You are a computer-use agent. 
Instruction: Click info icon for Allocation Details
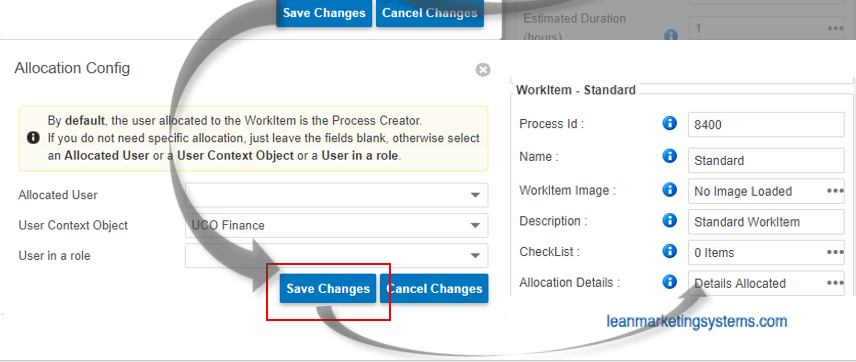coord(669,282)
